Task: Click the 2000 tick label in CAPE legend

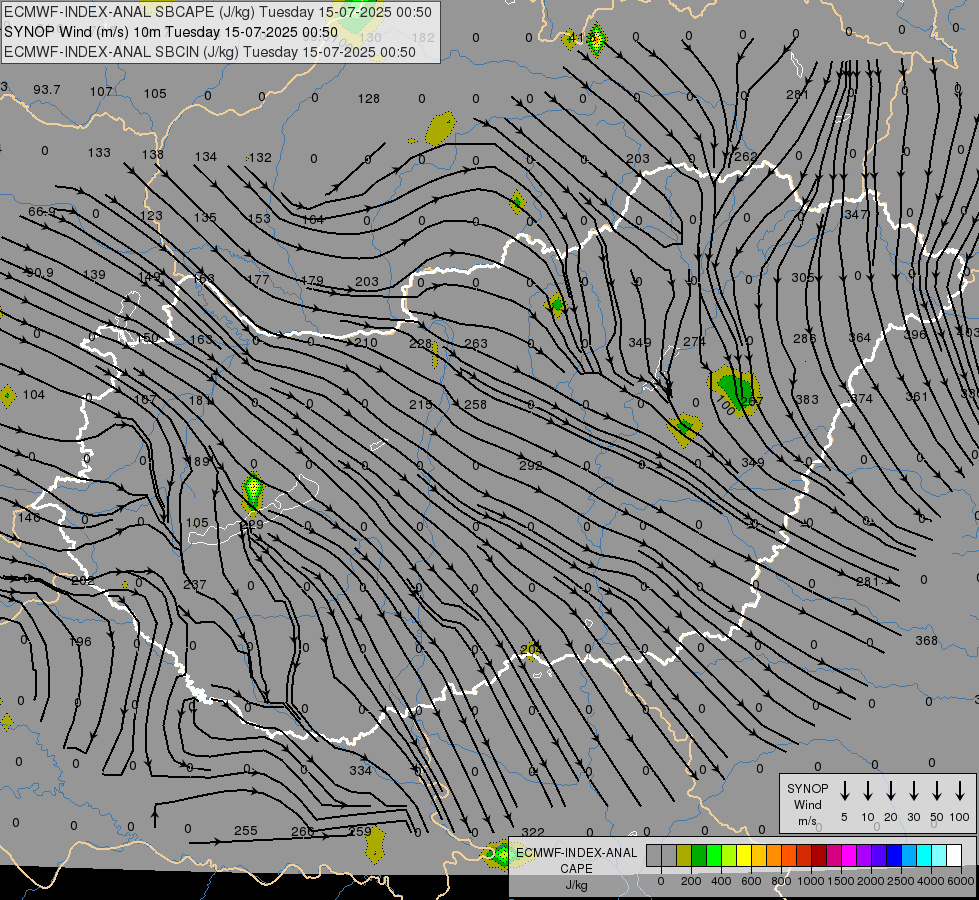Action: tap(871, 881)
